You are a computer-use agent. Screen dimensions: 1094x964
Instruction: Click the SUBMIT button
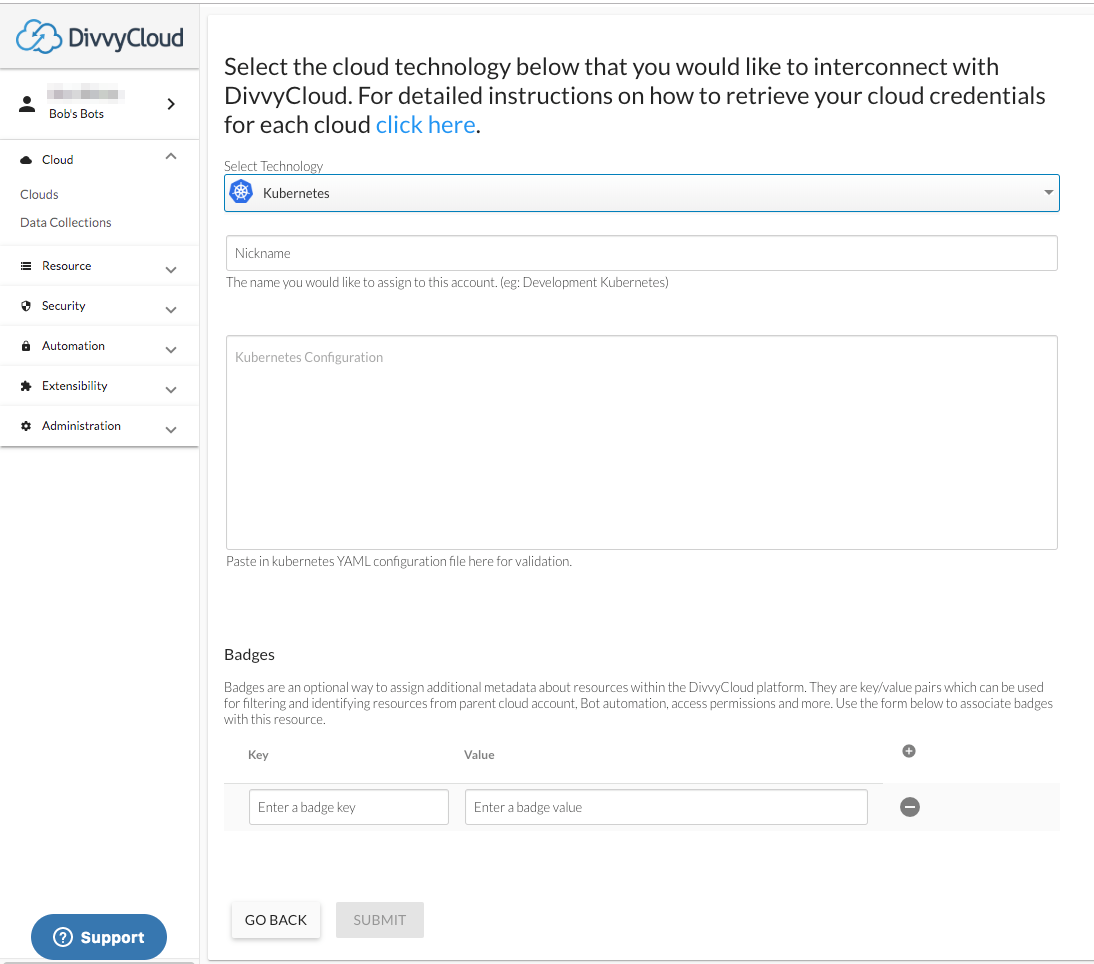pyautogui.click(x=380, y=920)
